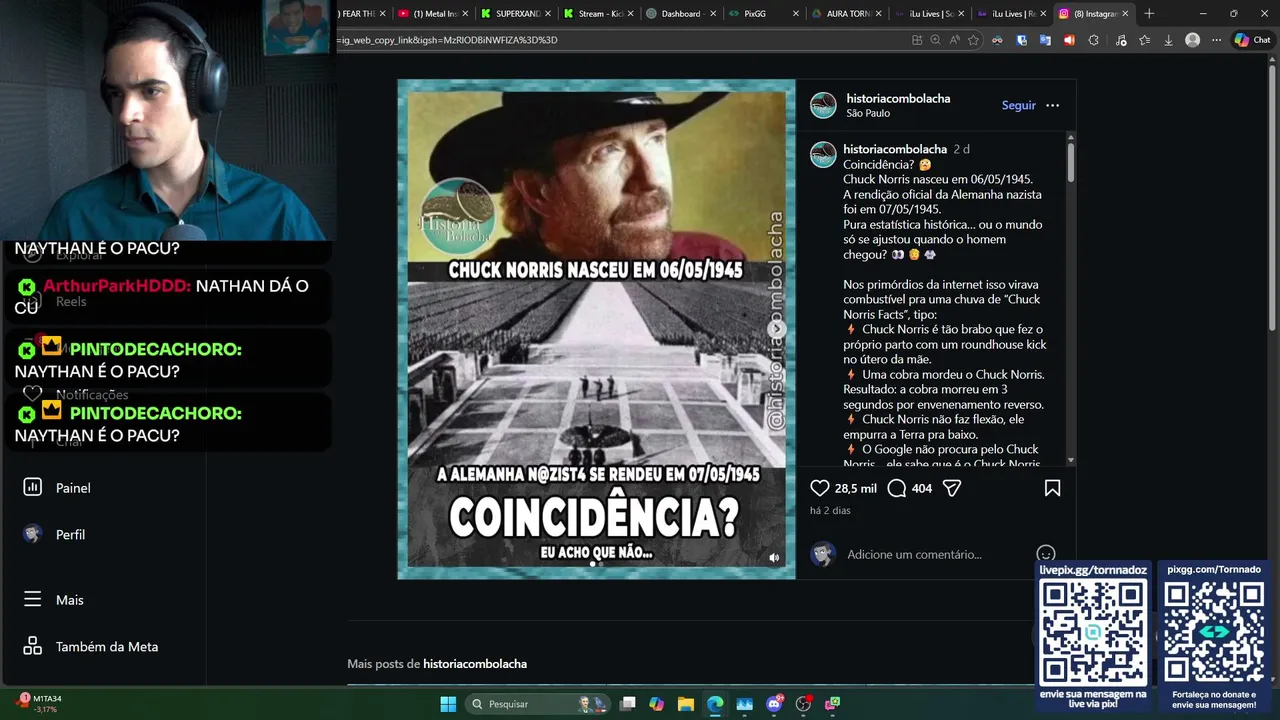Screen dimensions: 1280x720
Task: Open the historiacombolacha profile from the post header
Action: pyautogui.click(x=898, y=98)
